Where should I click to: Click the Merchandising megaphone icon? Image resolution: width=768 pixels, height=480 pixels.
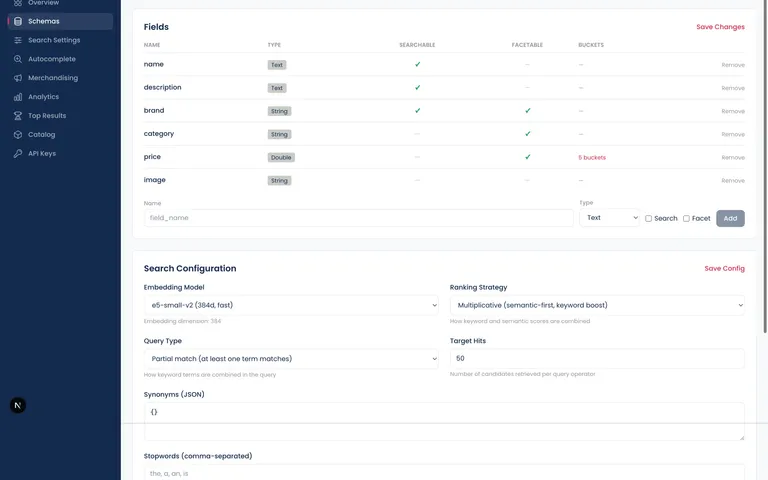pyautogui.click(x=18, y=78)
